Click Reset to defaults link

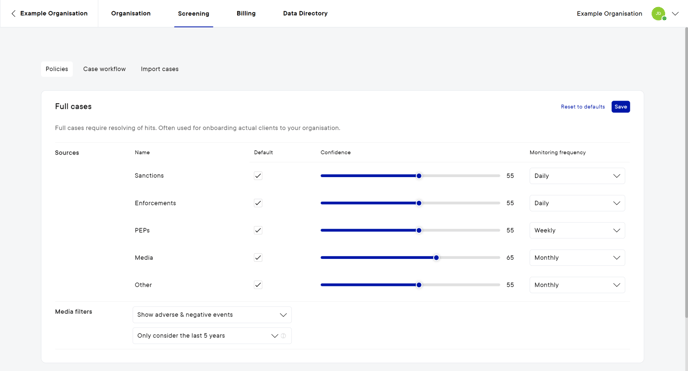(583, 107)
